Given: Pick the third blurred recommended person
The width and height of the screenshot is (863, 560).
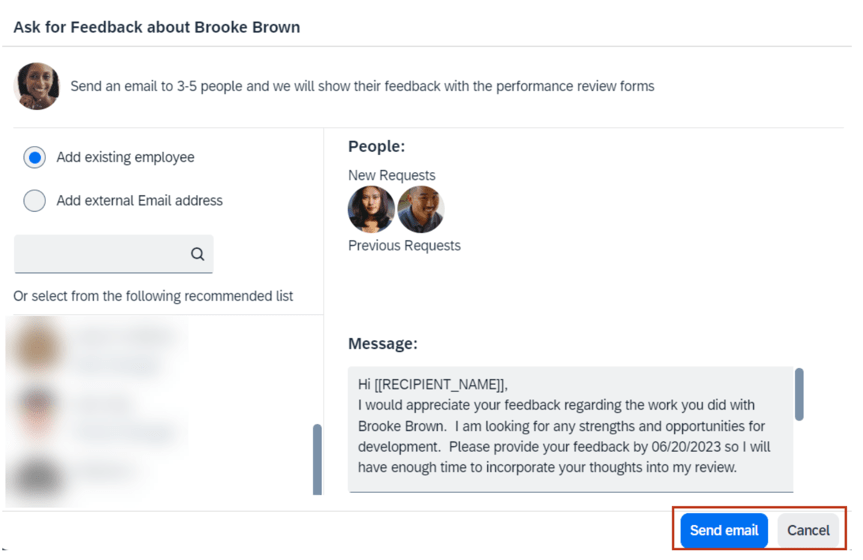Looking at the screenshot, I should (x=95, y=472).
